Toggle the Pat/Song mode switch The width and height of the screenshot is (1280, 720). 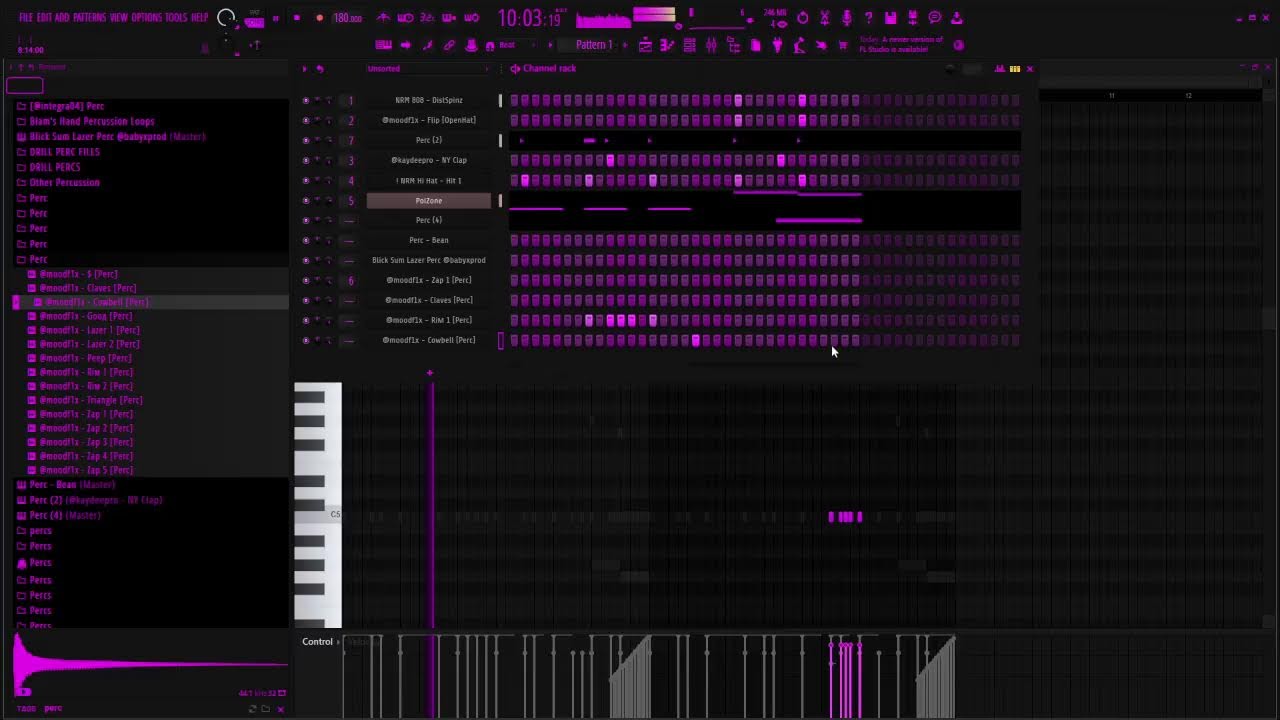tap(255, 20)
